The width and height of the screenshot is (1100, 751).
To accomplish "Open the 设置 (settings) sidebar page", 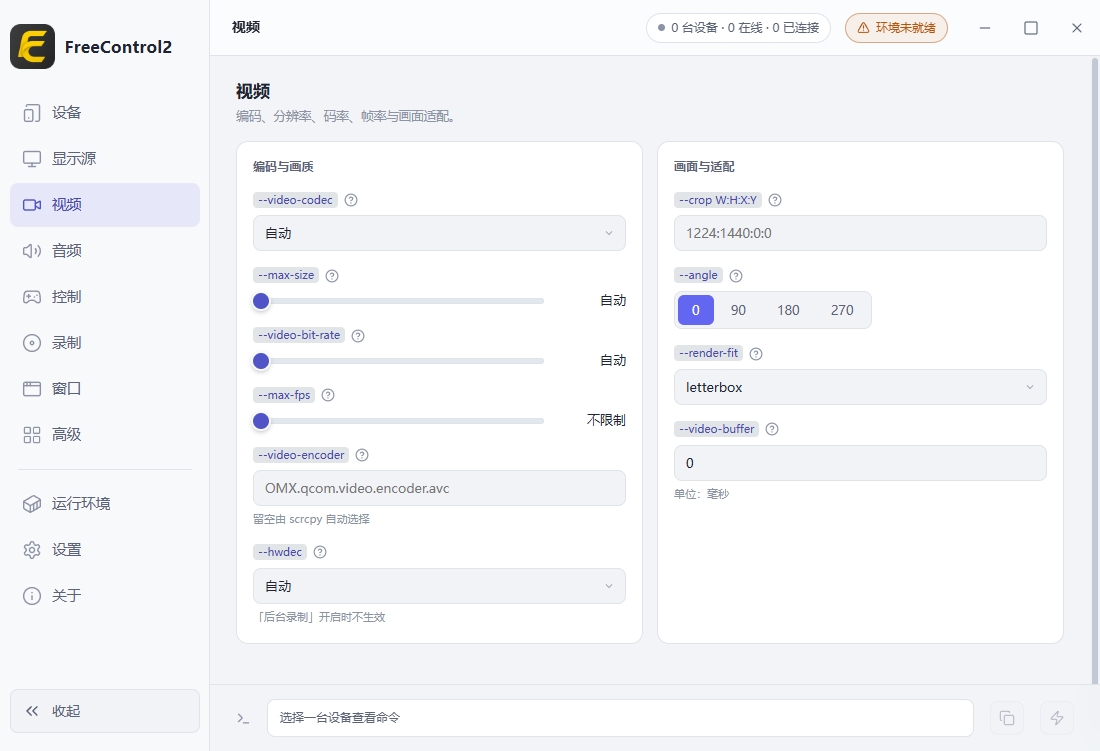I will tap(105, 550).
